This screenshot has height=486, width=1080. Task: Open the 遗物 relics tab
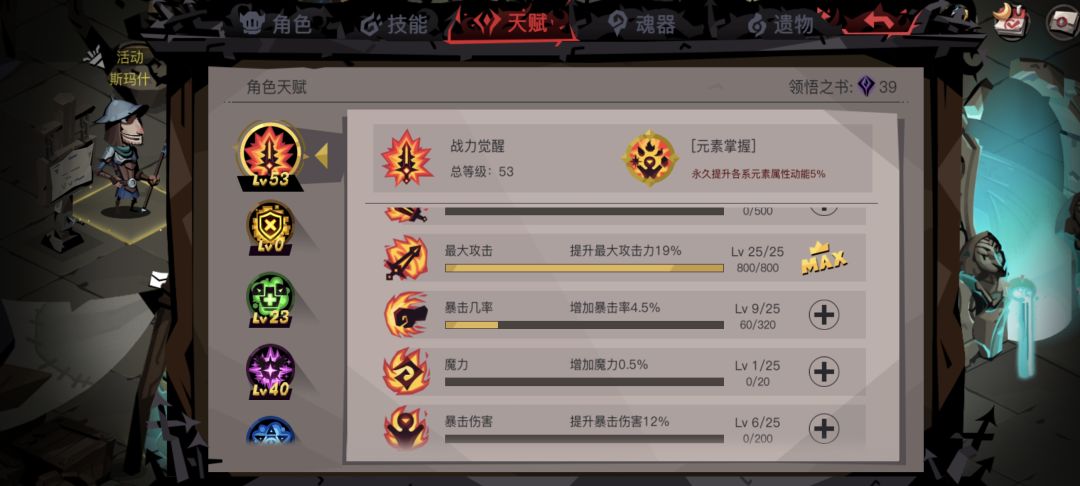[x=780, y=25]
